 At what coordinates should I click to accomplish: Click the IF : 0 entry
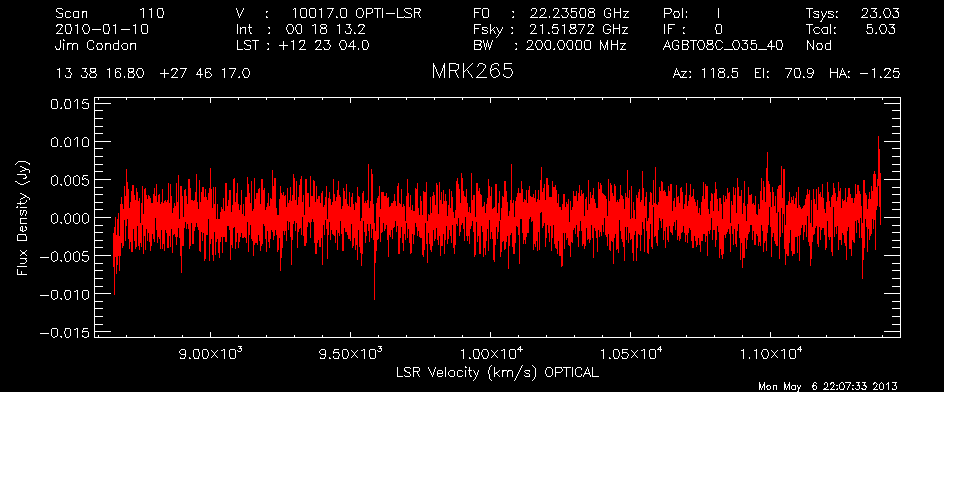click(693, 29)
